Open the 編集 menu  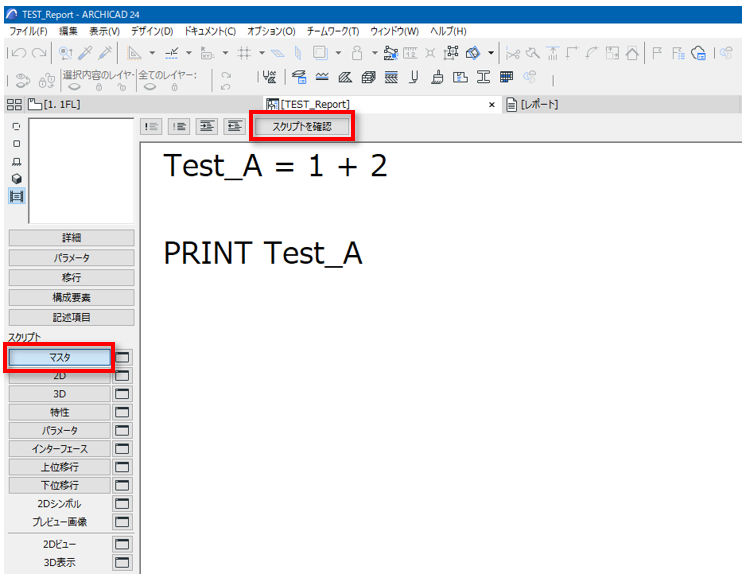coord(68,31)
